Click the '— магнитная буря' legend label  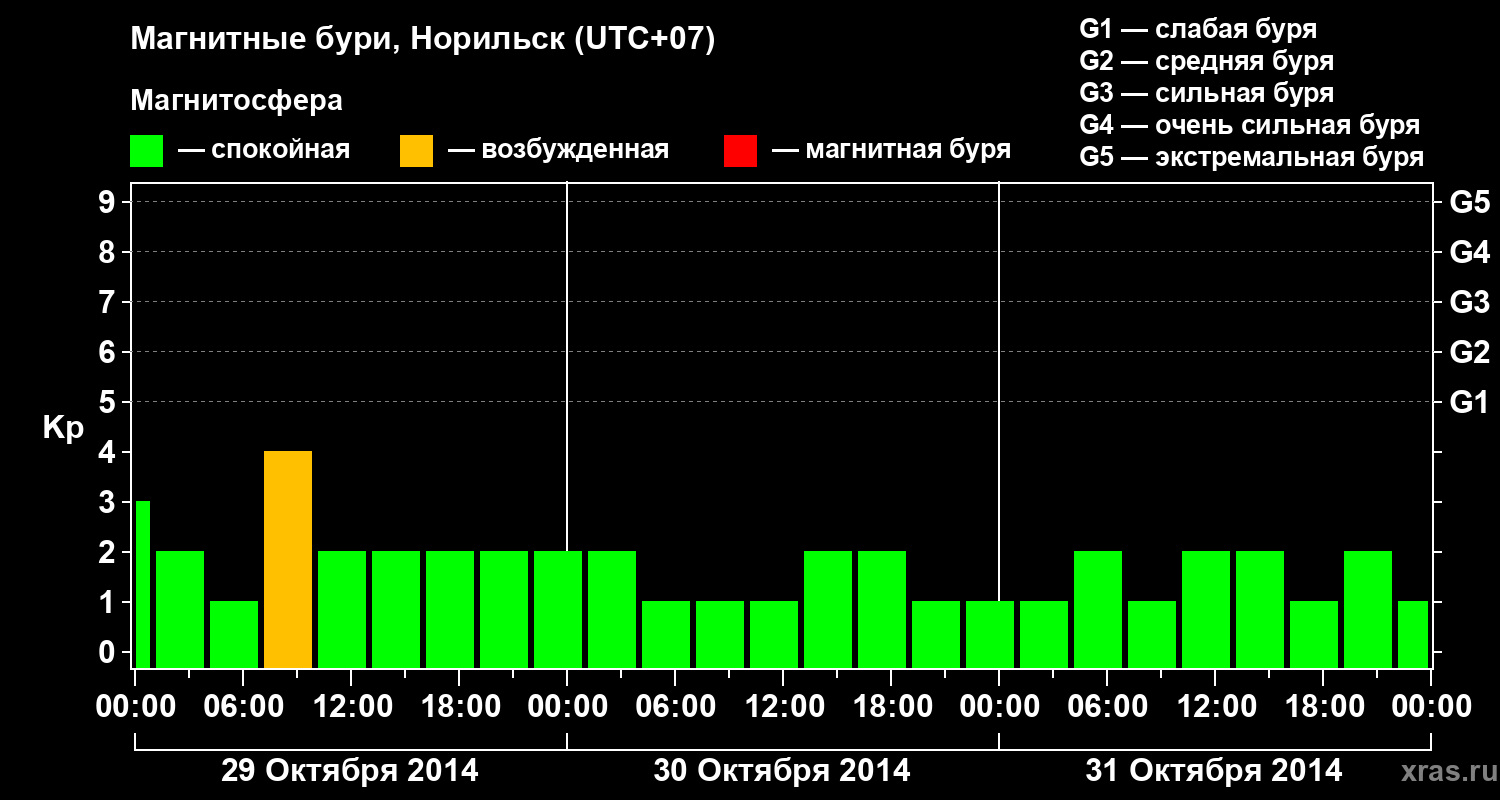click(891, 151)
